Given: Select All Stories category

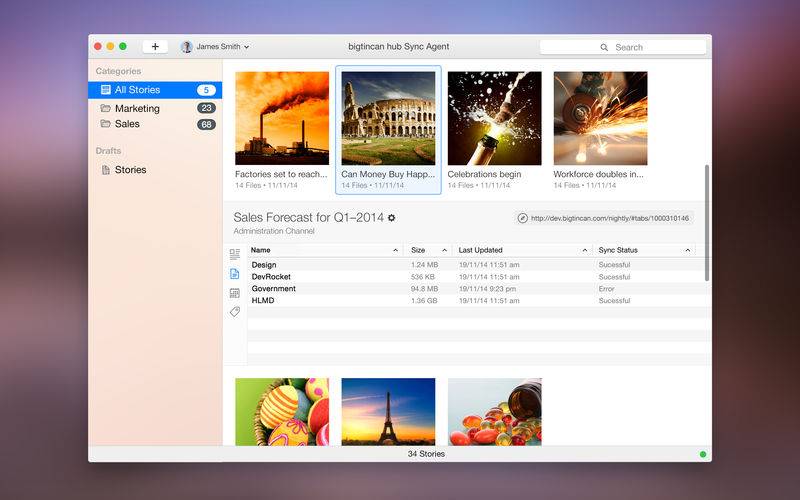Looking at the screenshot, I should (x=155, y=90).
